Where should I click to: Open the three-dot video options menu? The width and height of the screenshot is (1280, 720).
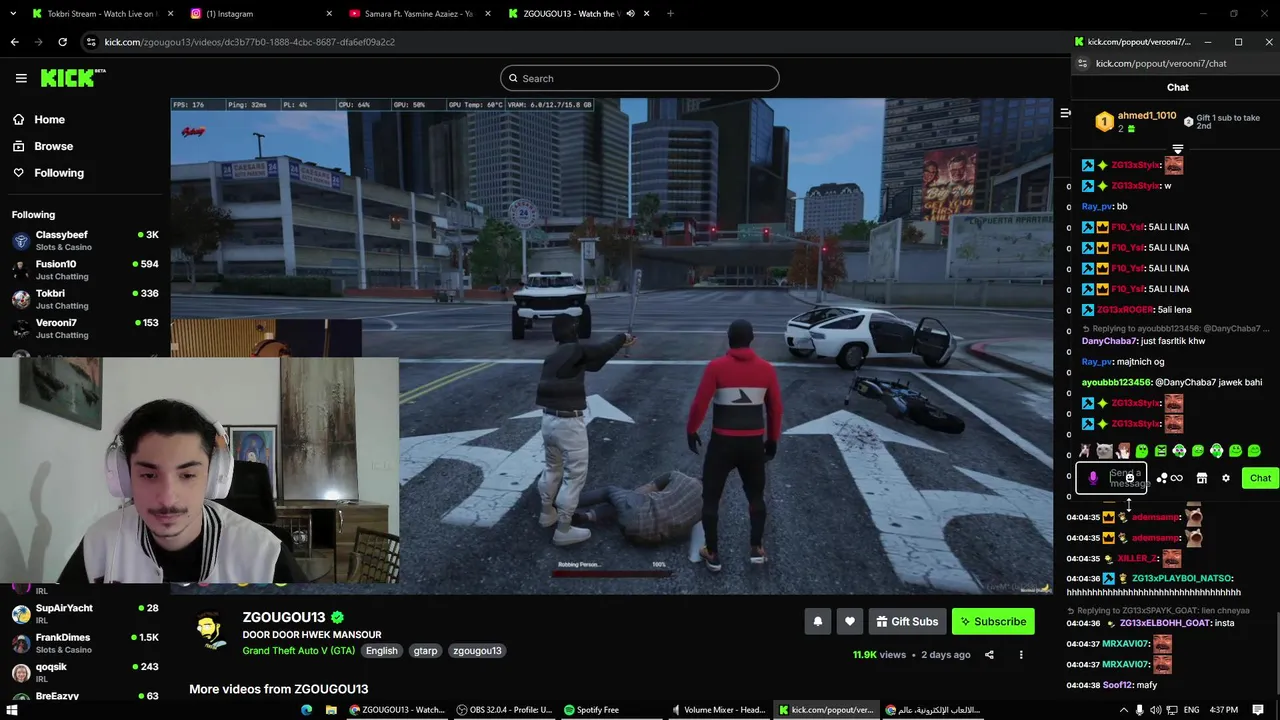(1021, 655)
